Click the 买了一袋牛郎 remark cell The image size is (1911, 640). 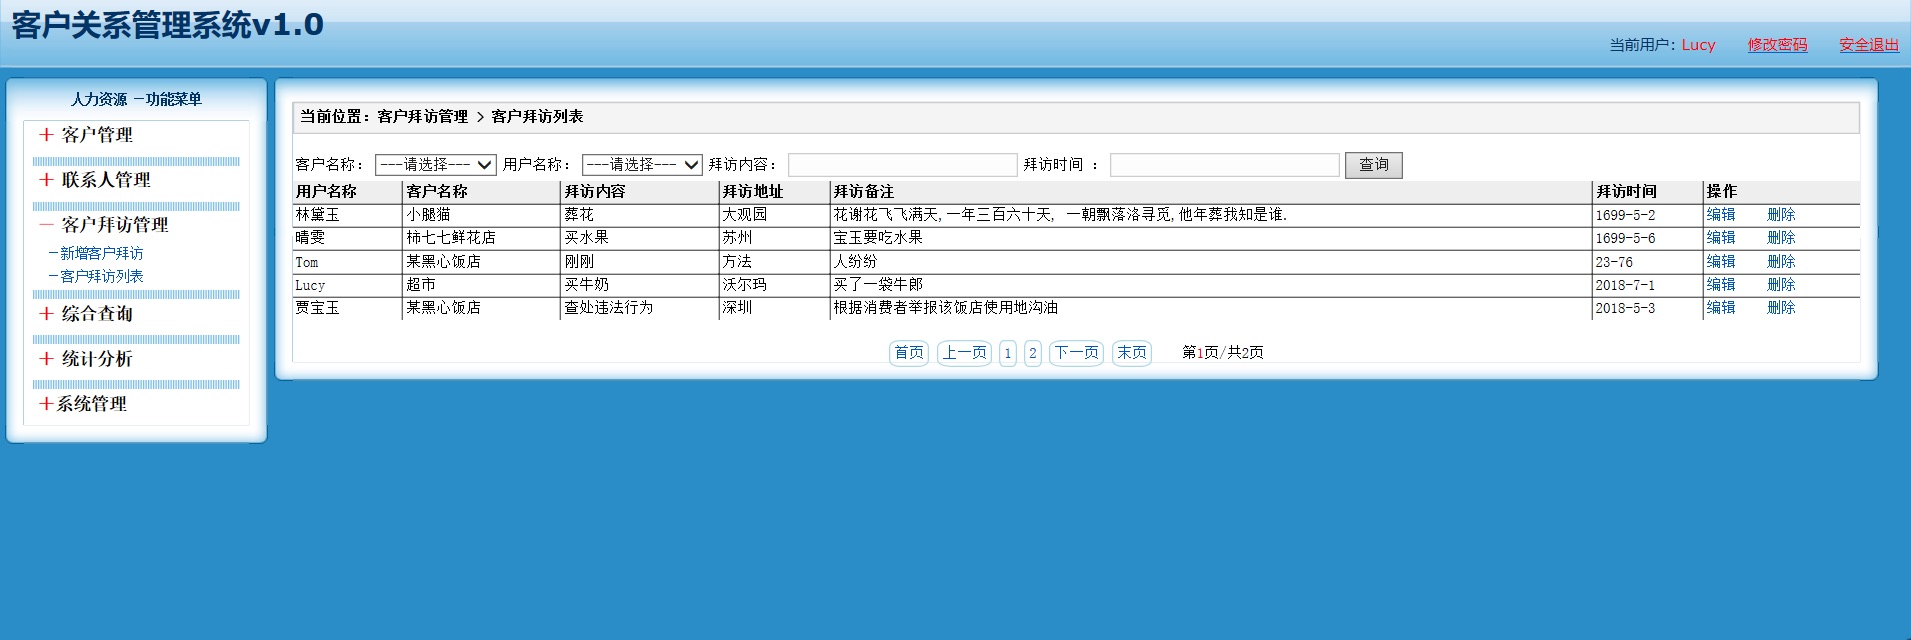click(878, 285)
